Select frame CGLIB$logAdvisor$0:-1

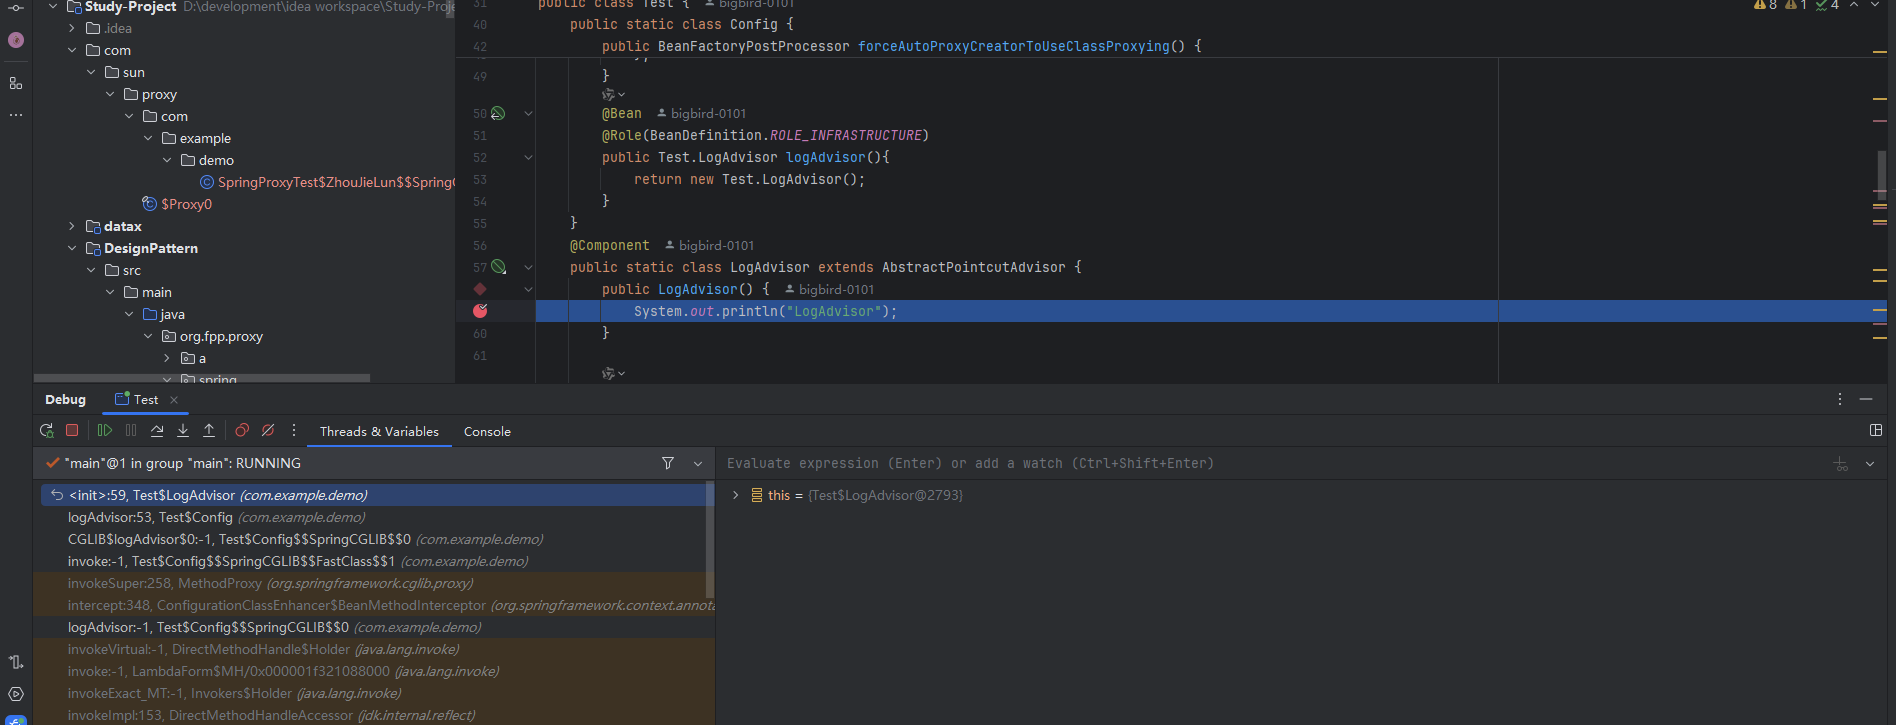(374, 539)
